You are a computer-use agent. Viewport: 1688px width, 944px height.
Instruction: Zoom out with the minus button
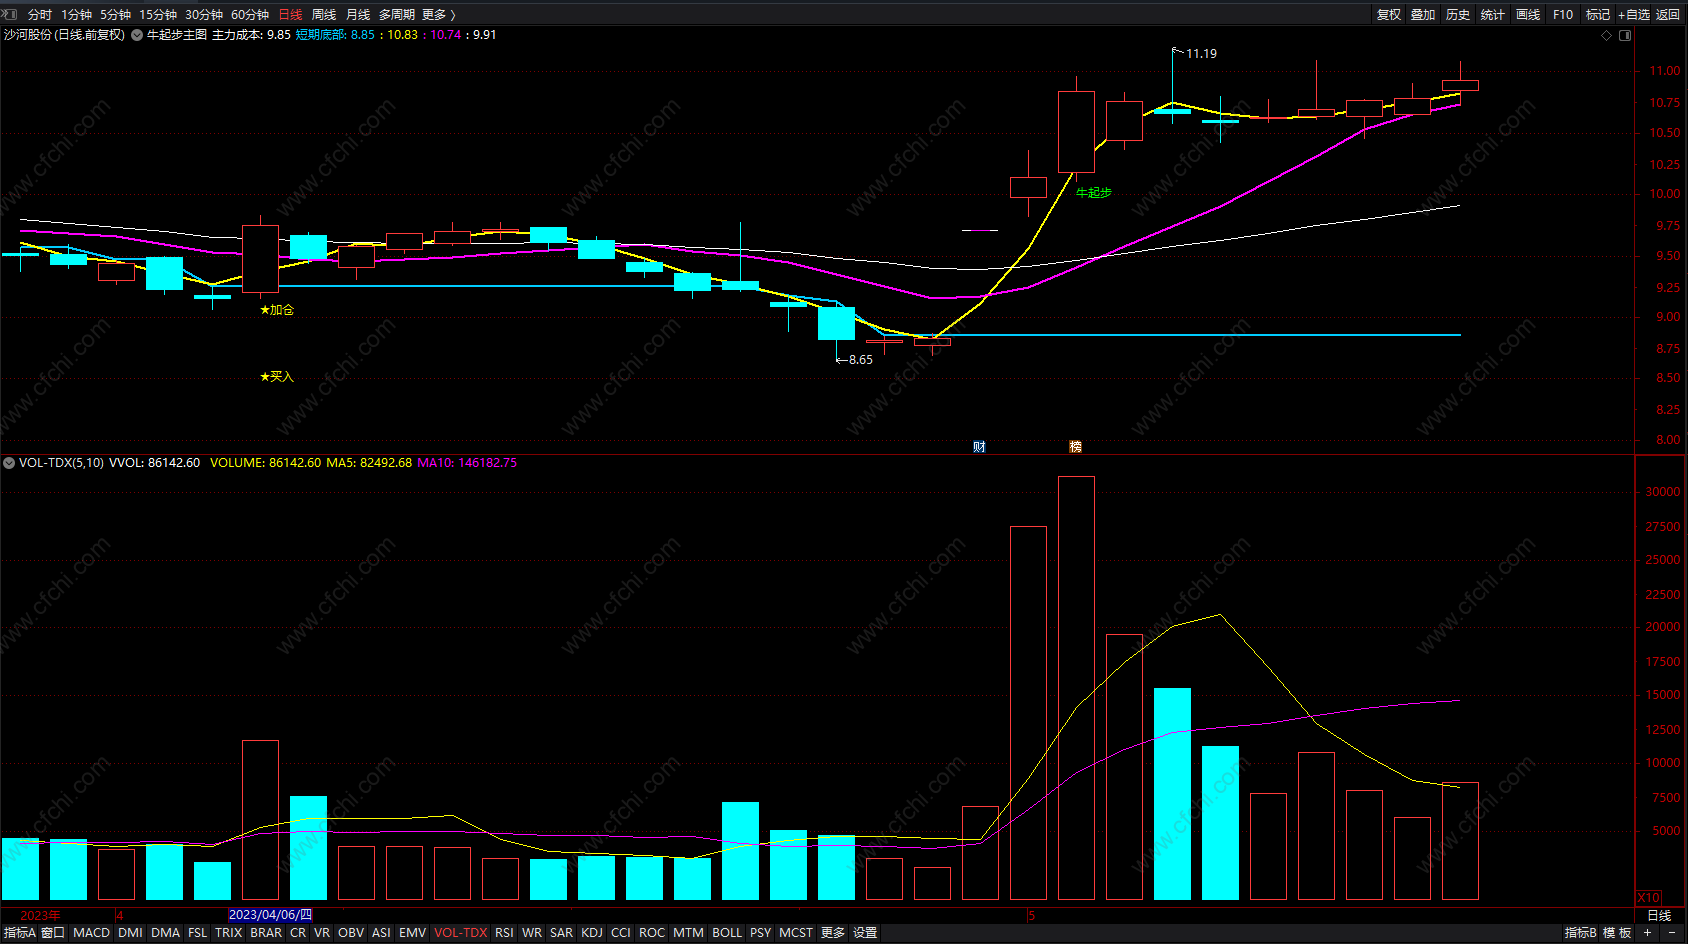pyautogui.click(x=1671, y=932)
